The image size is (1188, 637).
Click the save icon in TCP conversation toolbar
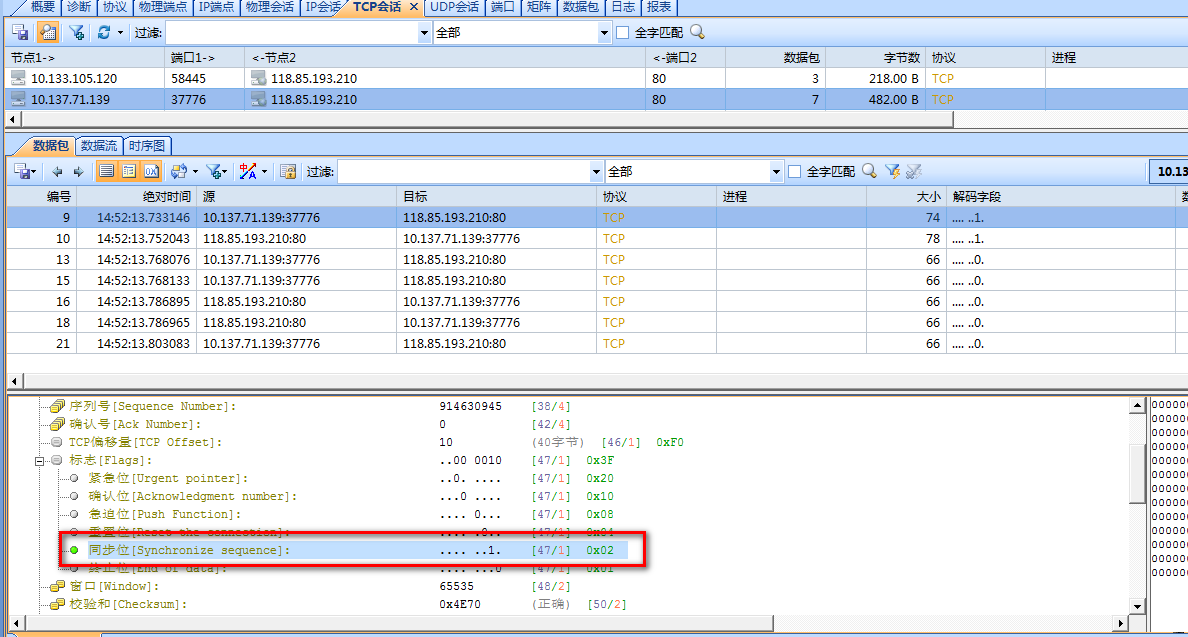(20, 33)
